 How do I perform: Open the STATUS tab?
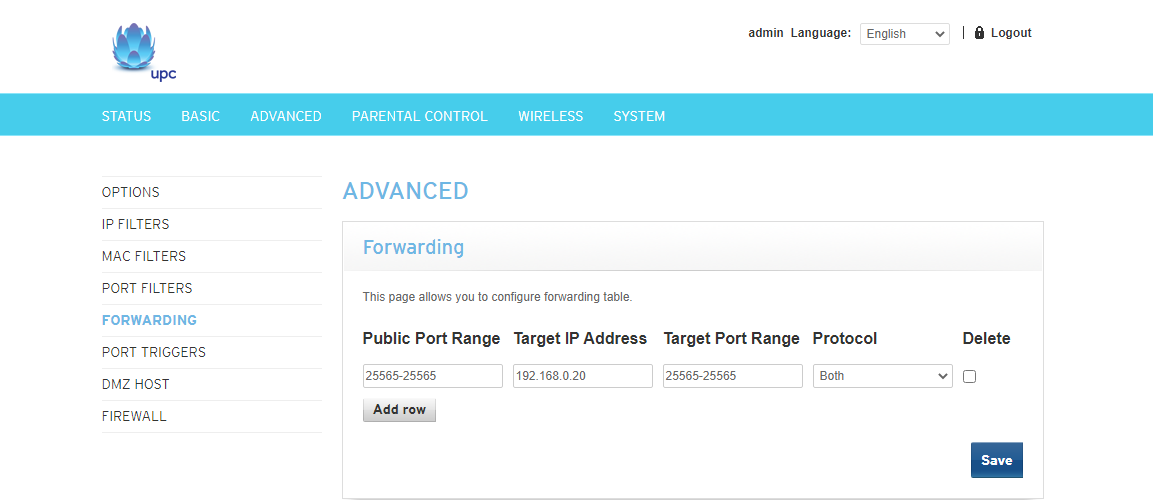pos(126,116)
